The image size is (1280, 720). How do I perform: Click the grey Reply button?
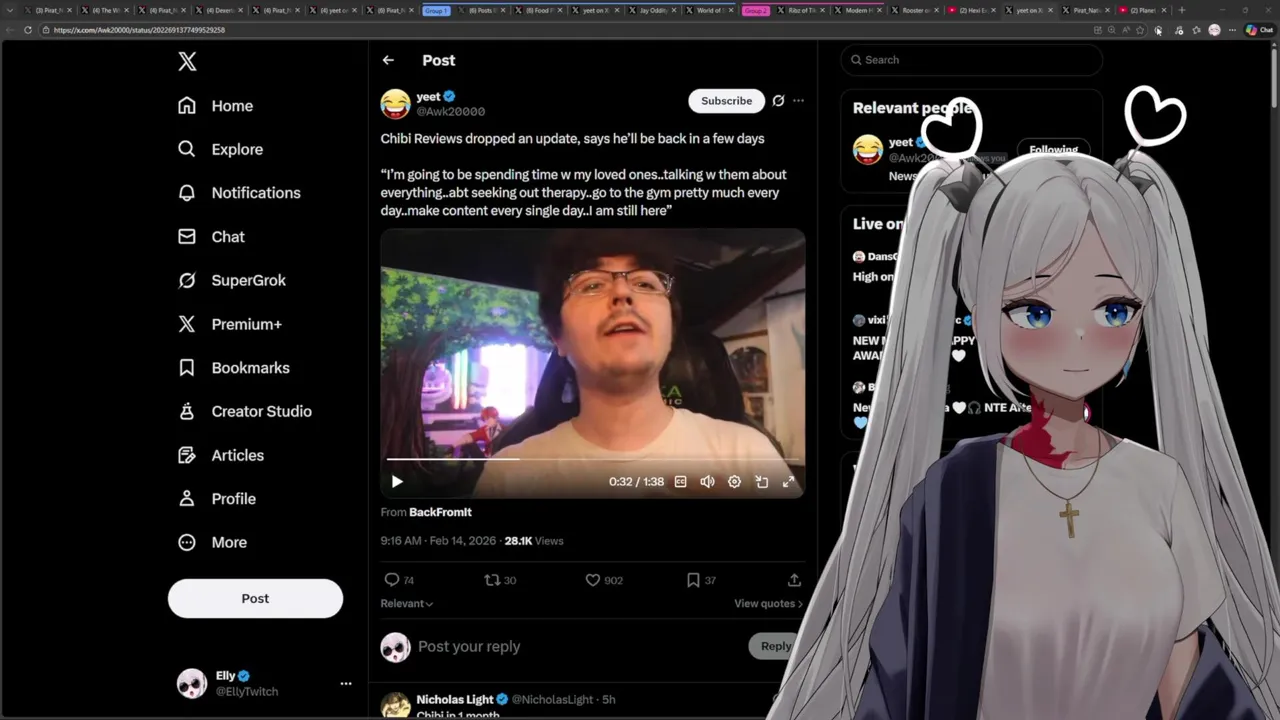776,646
